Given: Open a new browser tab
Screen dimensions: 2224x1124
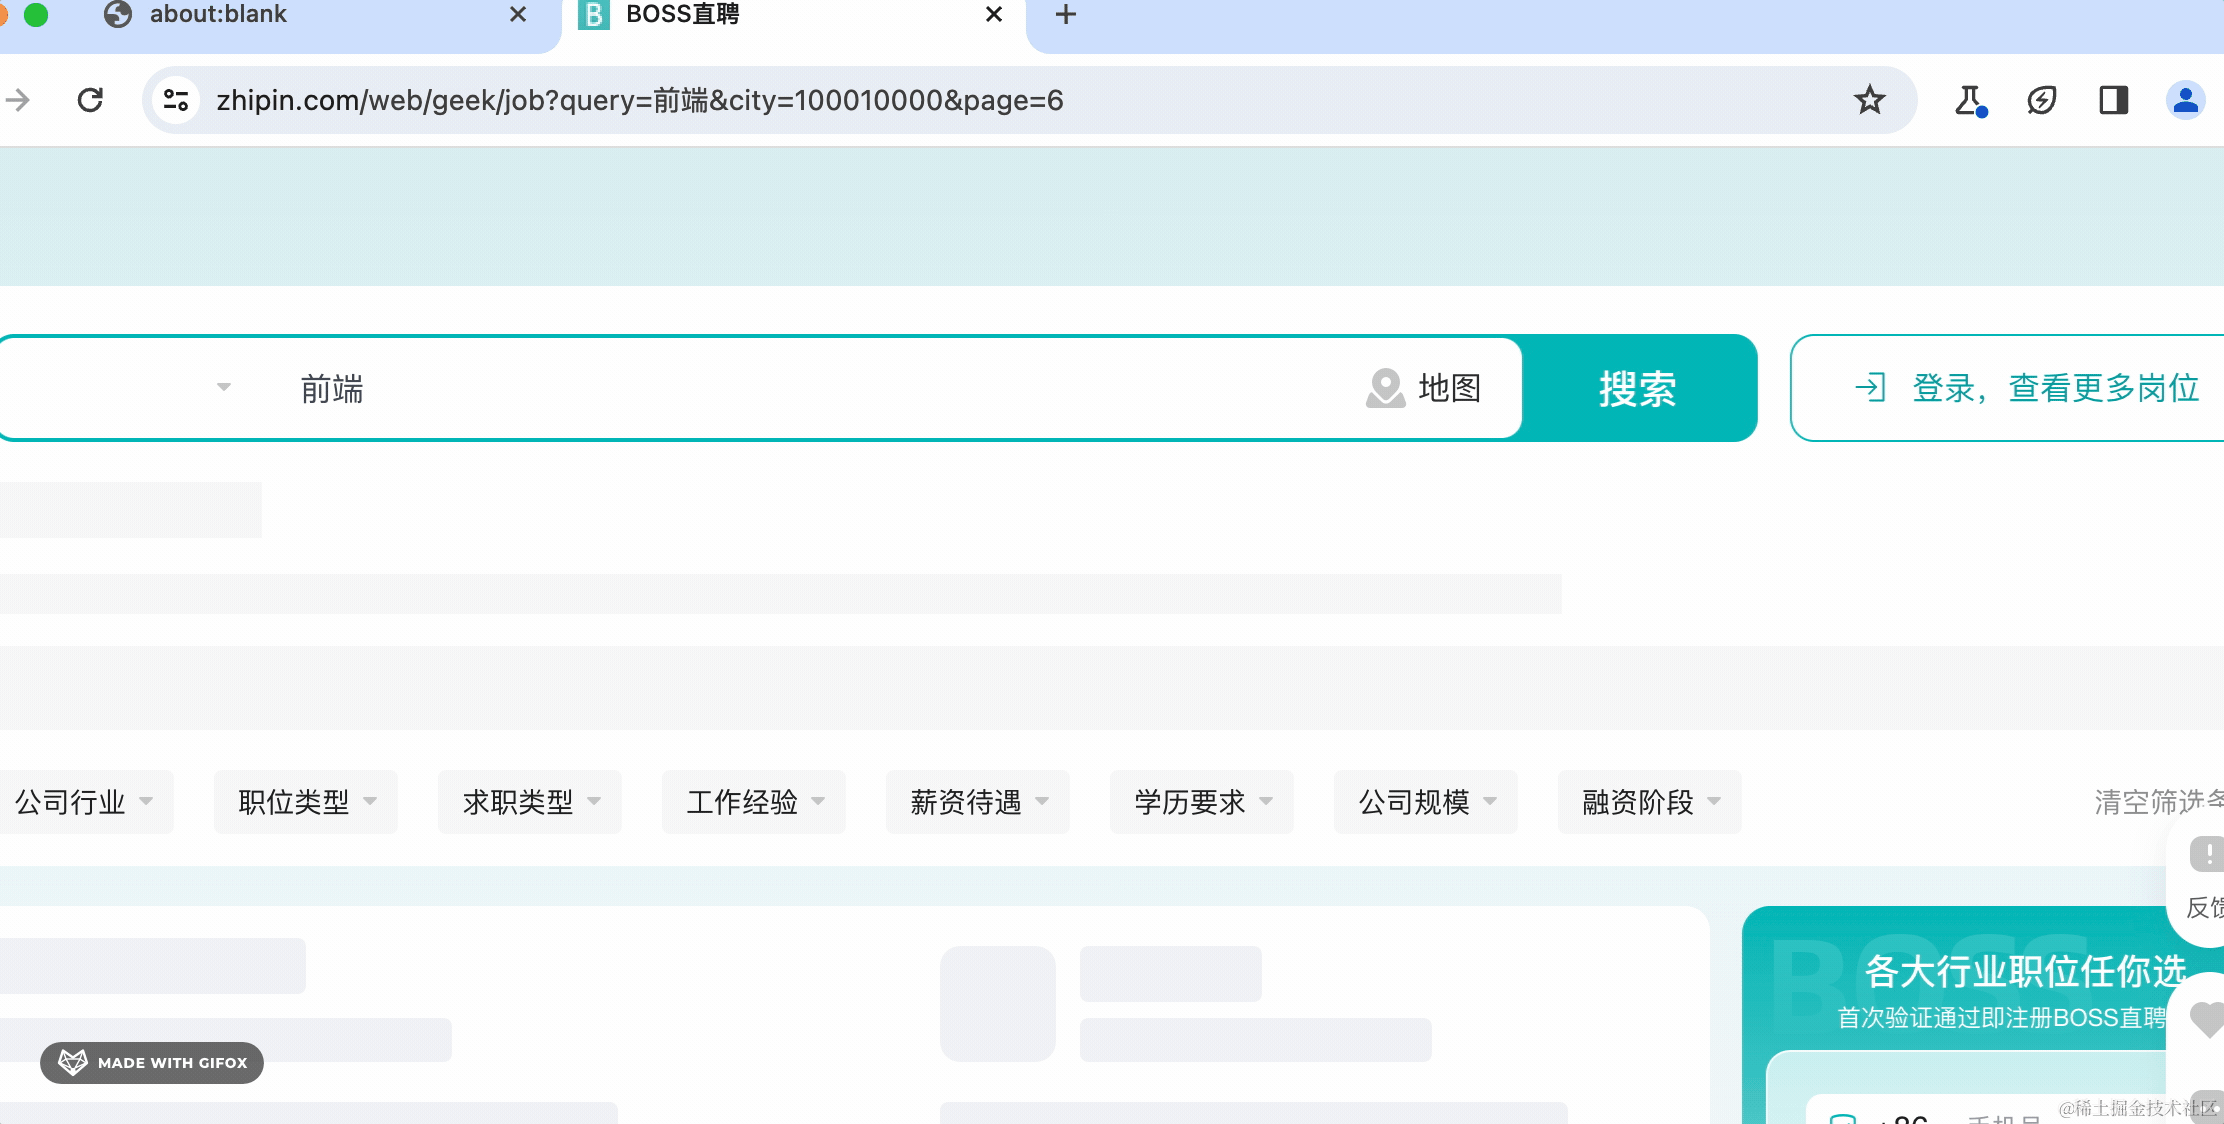Looking at the screenshot, I should [x=1066, y=15].
